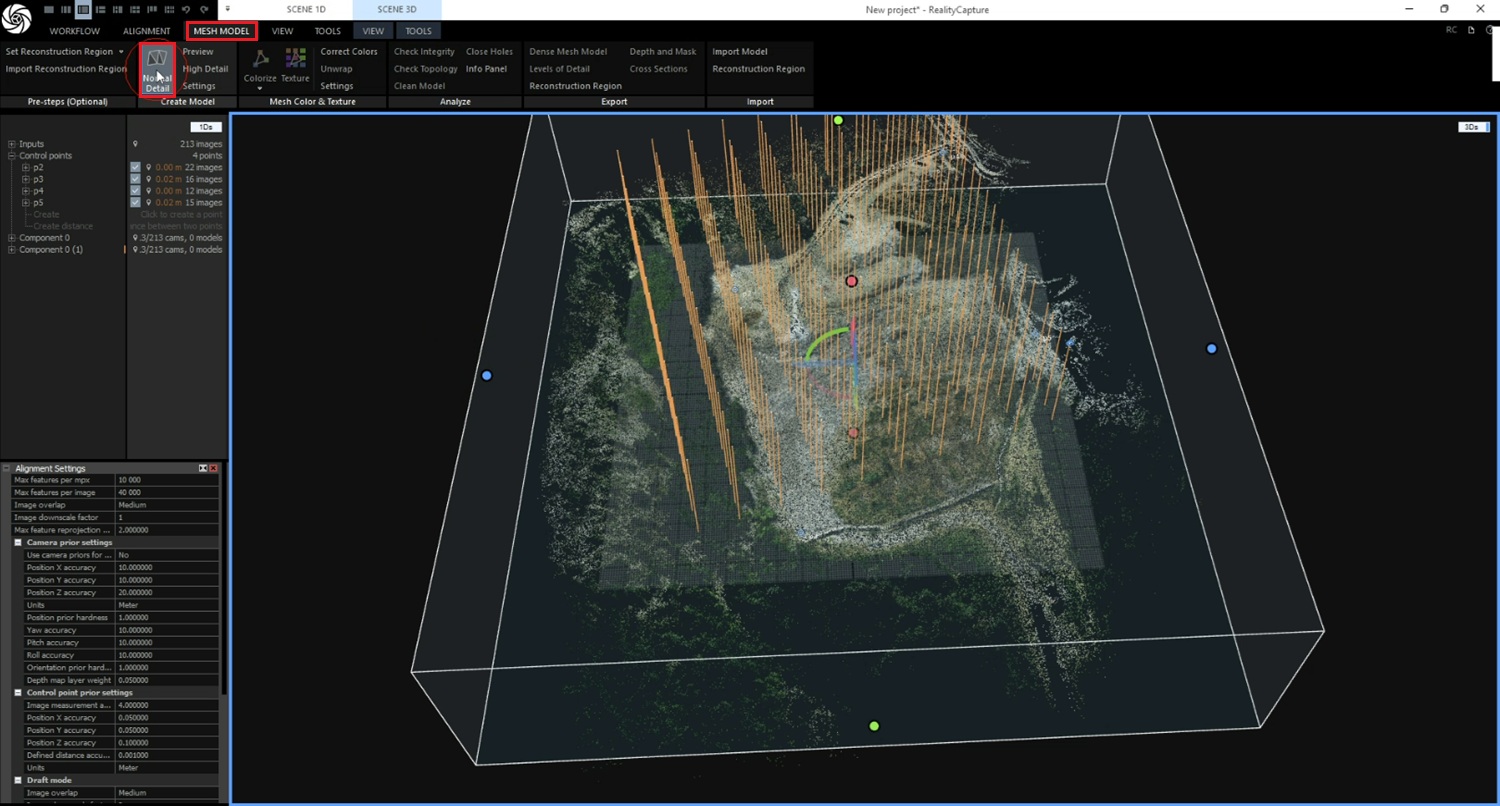Close the Alignment Settings panel

(x=213, y=468)
